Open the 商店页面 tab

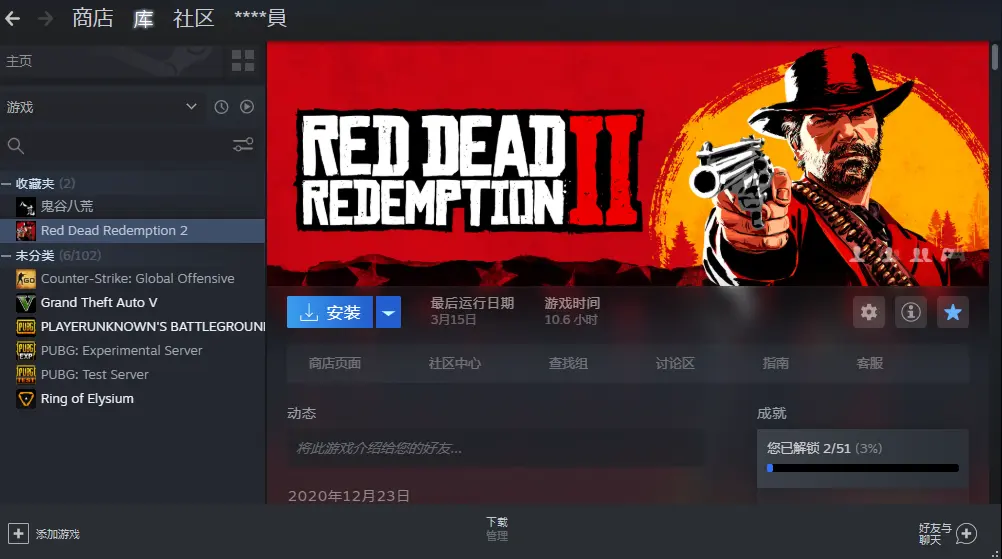click(x=334, y=364)
